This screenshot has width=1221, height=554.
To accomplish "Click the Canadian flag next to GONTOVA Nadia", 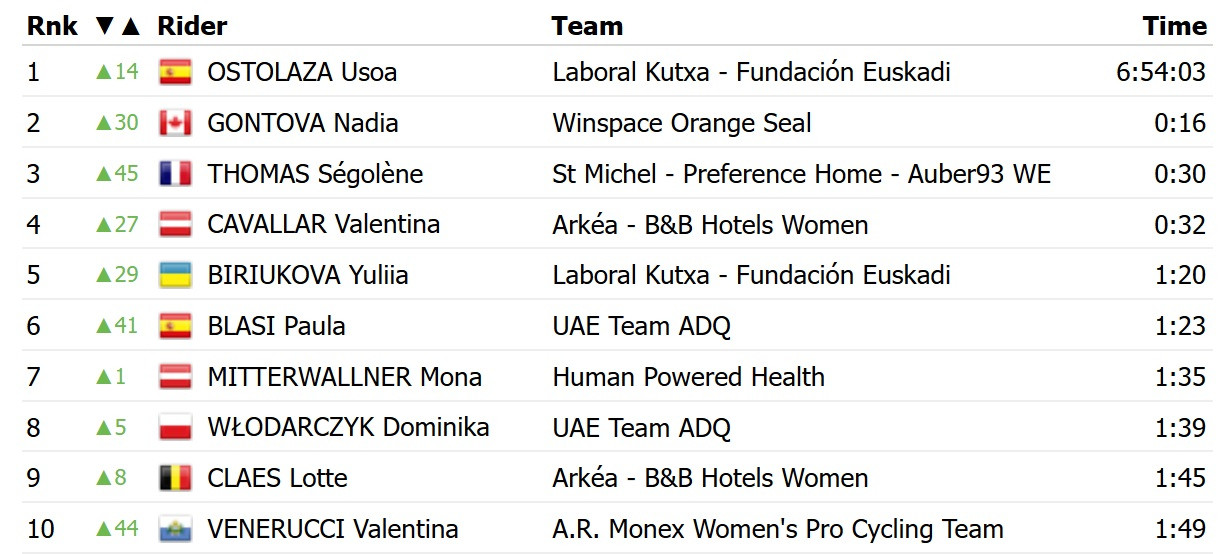I will click(x=175, y=123).
